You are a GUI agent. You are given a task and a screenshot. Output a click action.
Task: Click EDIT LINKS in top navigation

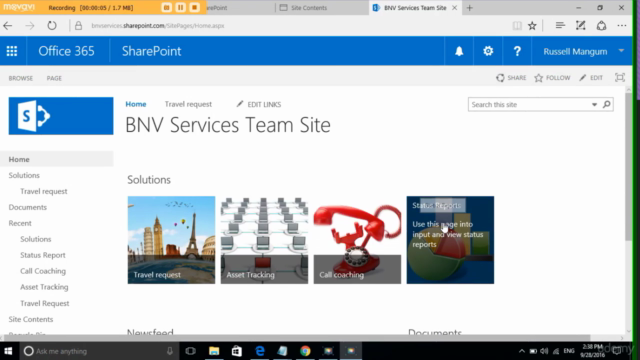click(259, 104)
